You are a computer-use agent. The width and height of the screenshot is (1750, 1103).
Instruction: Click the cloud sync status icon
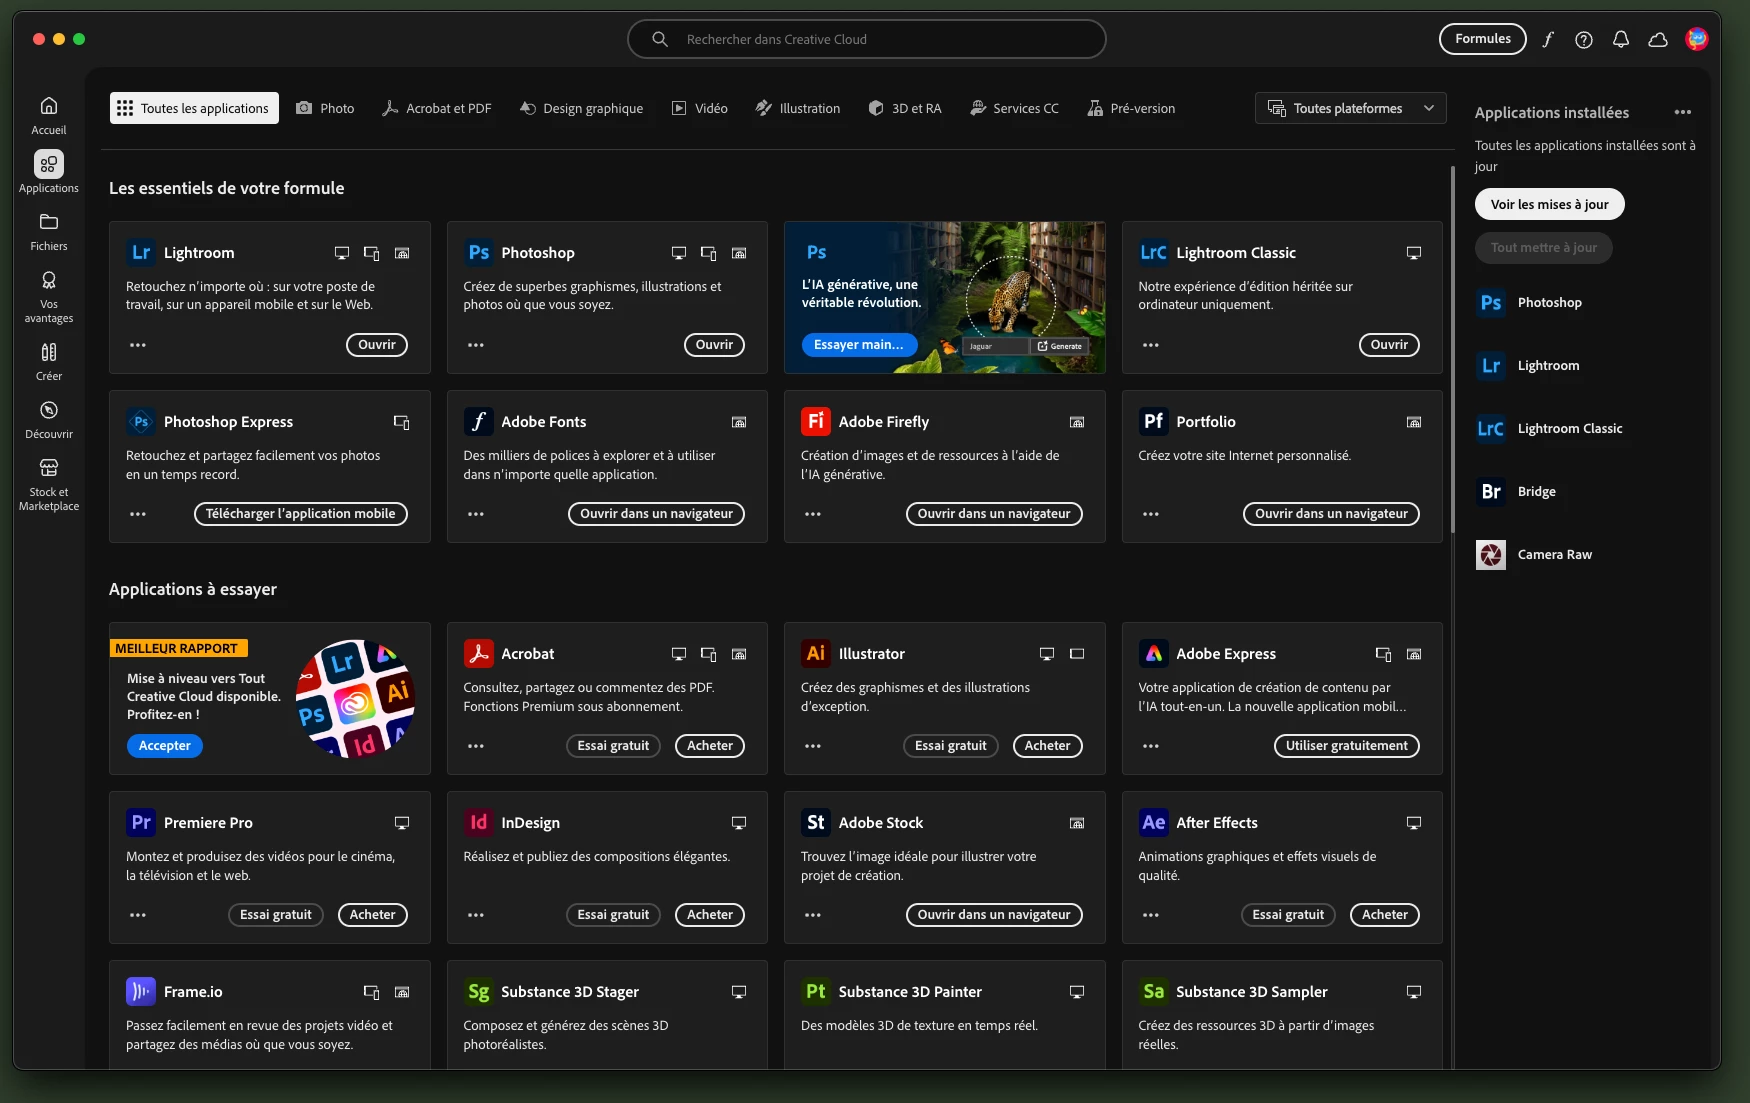1658,39
